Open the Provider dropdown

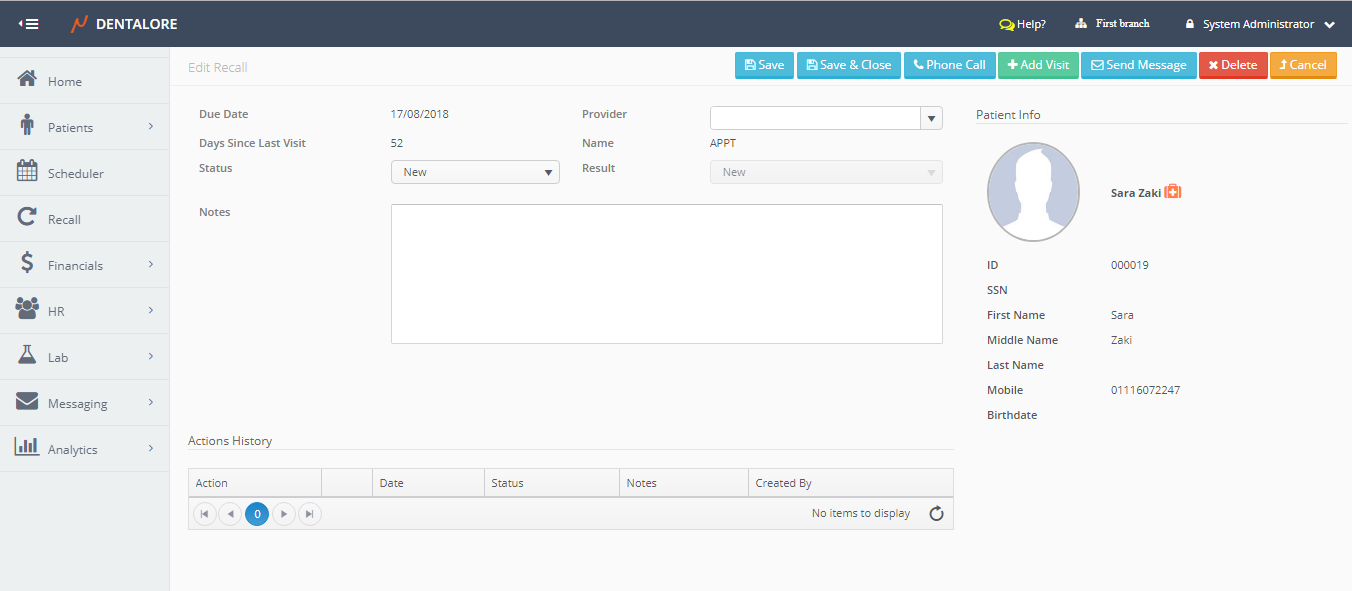[931, 118]
